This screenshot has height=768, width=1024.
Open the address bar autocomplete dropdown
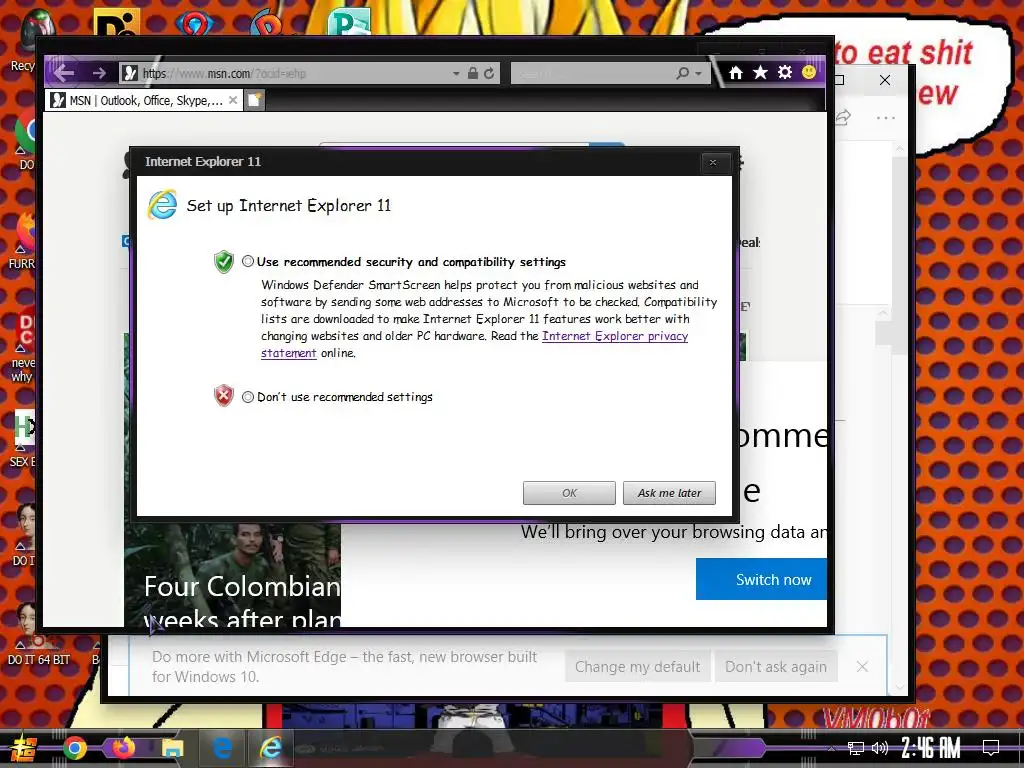pos(456,73)
